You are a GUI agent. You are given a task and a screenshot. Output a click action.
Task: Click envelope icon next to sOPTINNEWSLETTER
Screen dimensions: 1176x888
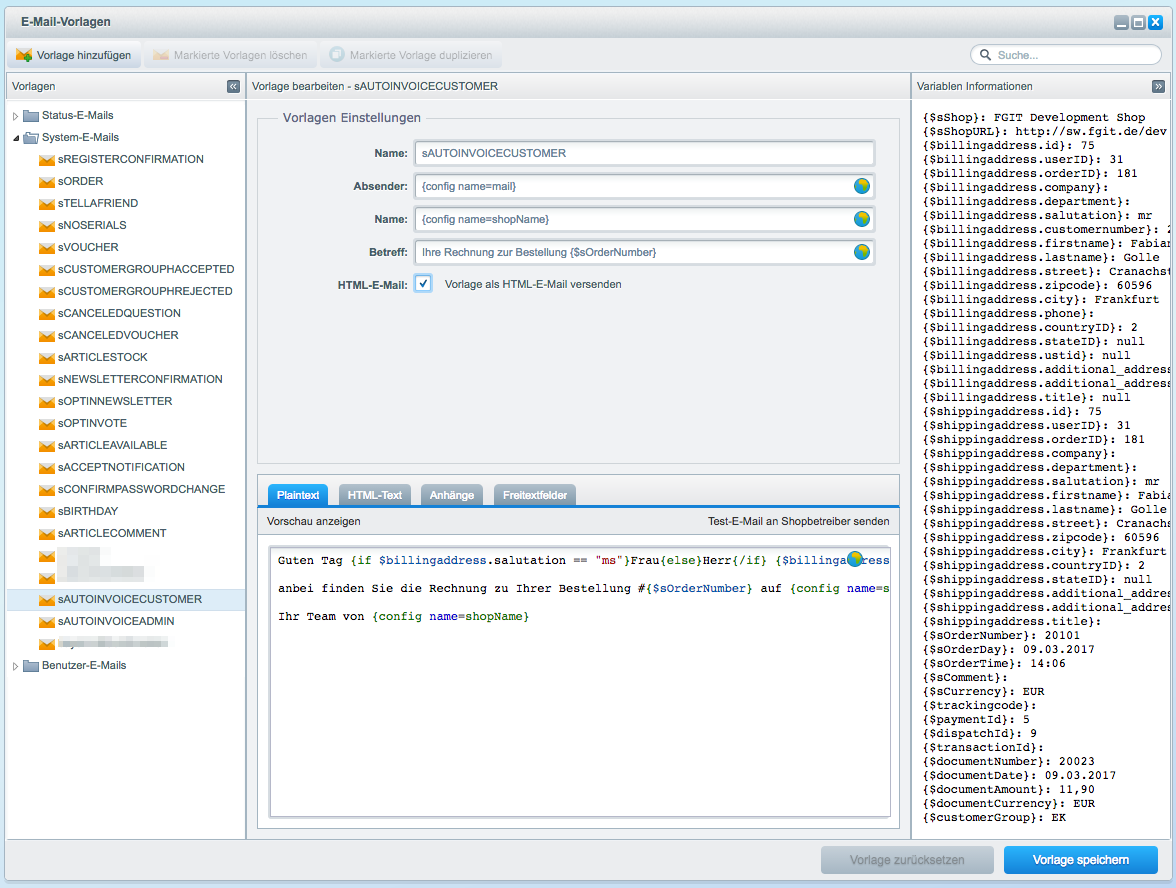tap(46, 402)
